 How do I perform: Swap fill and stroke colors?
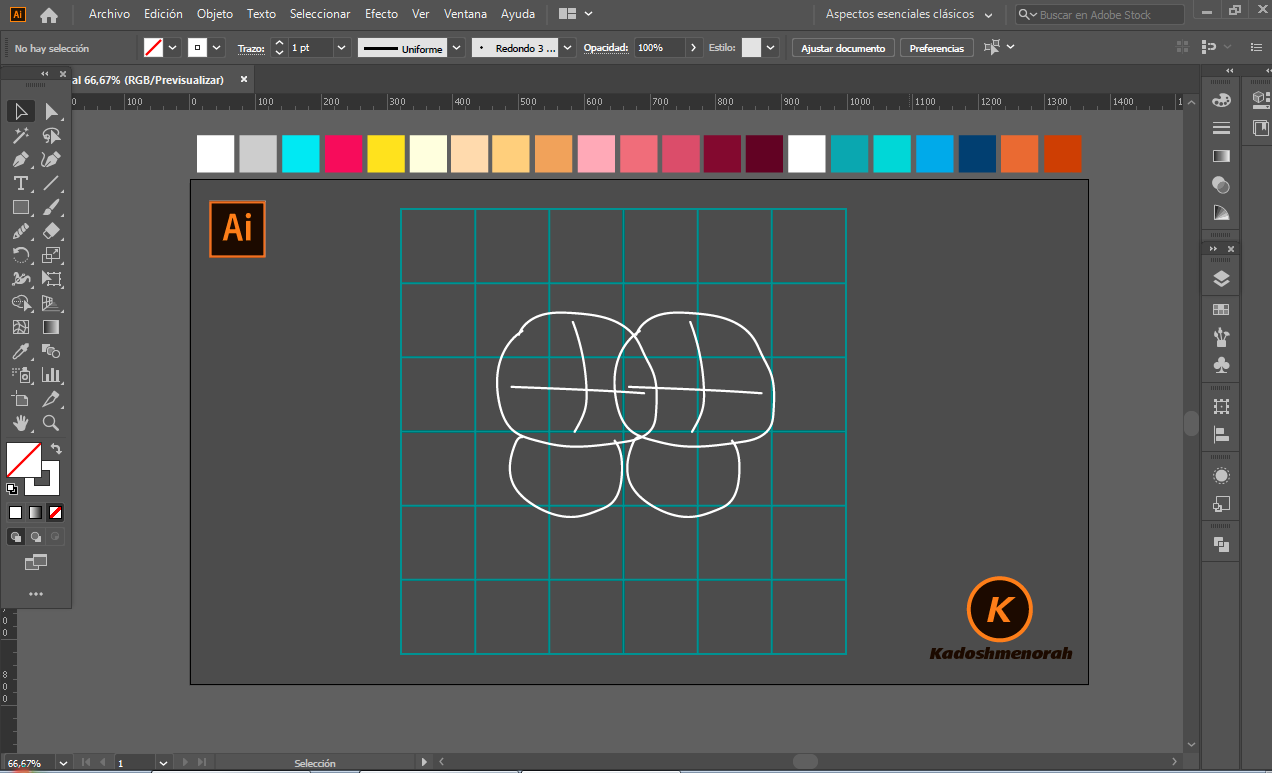point(56,449)
